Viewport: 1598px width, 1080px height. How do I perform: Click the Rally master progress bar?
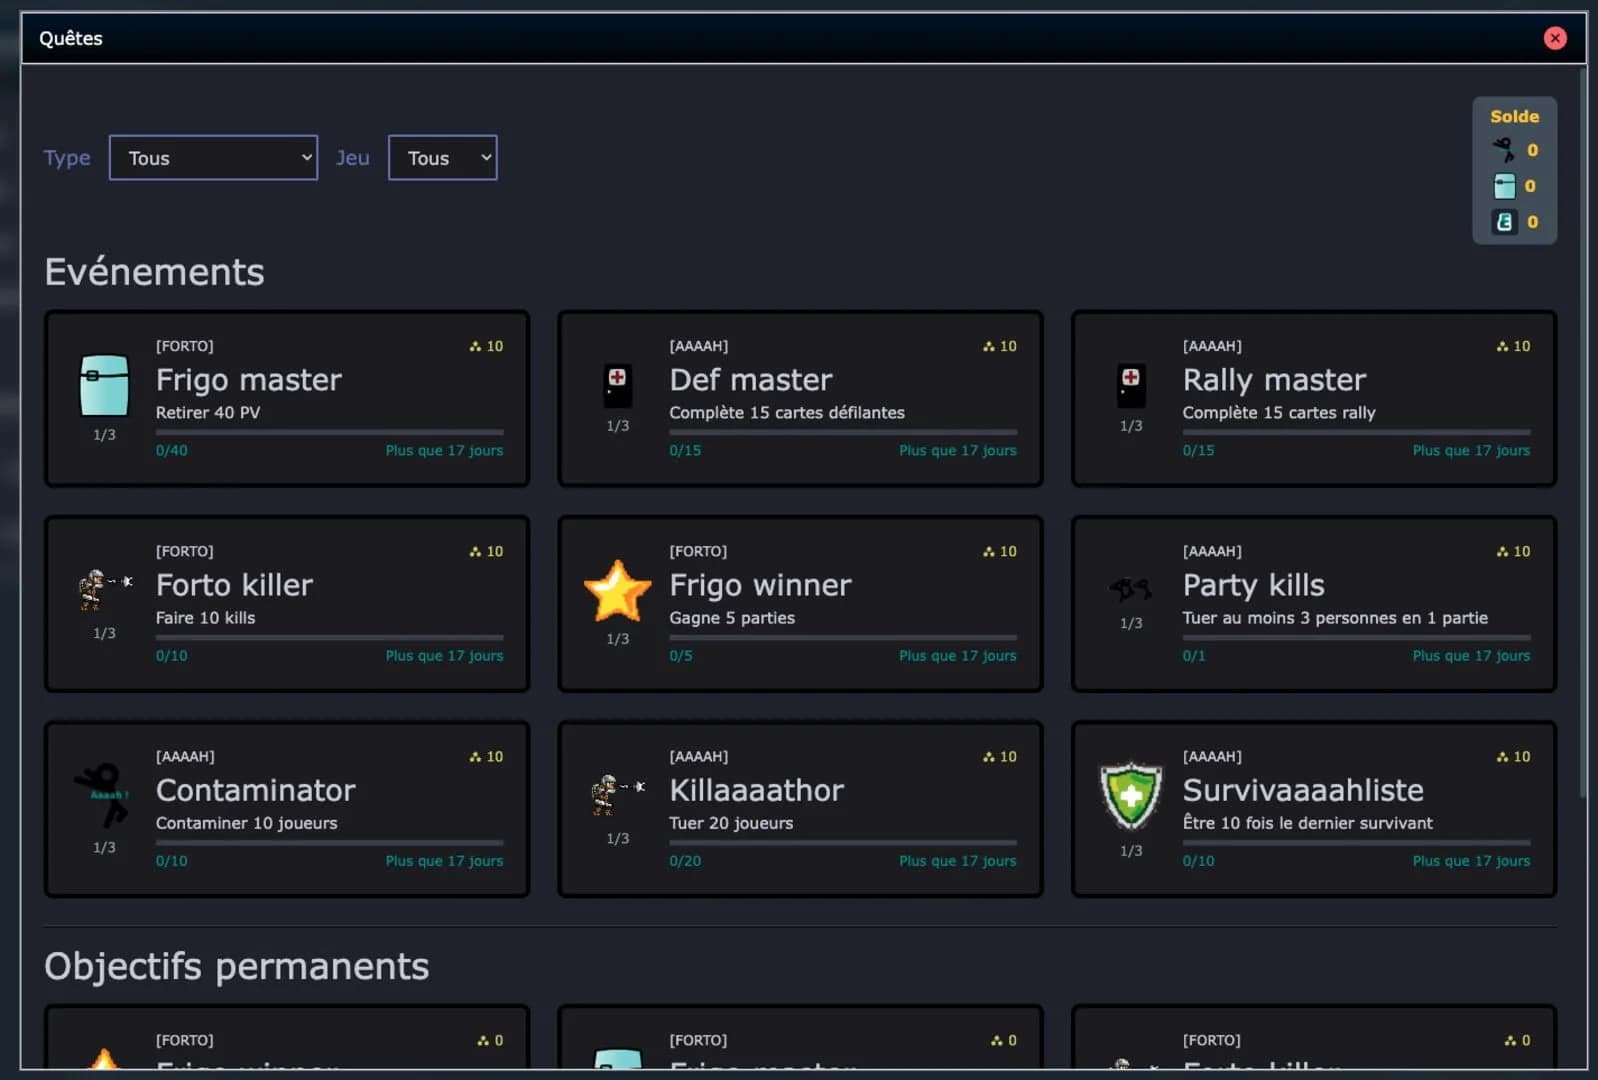(1355, 432)
